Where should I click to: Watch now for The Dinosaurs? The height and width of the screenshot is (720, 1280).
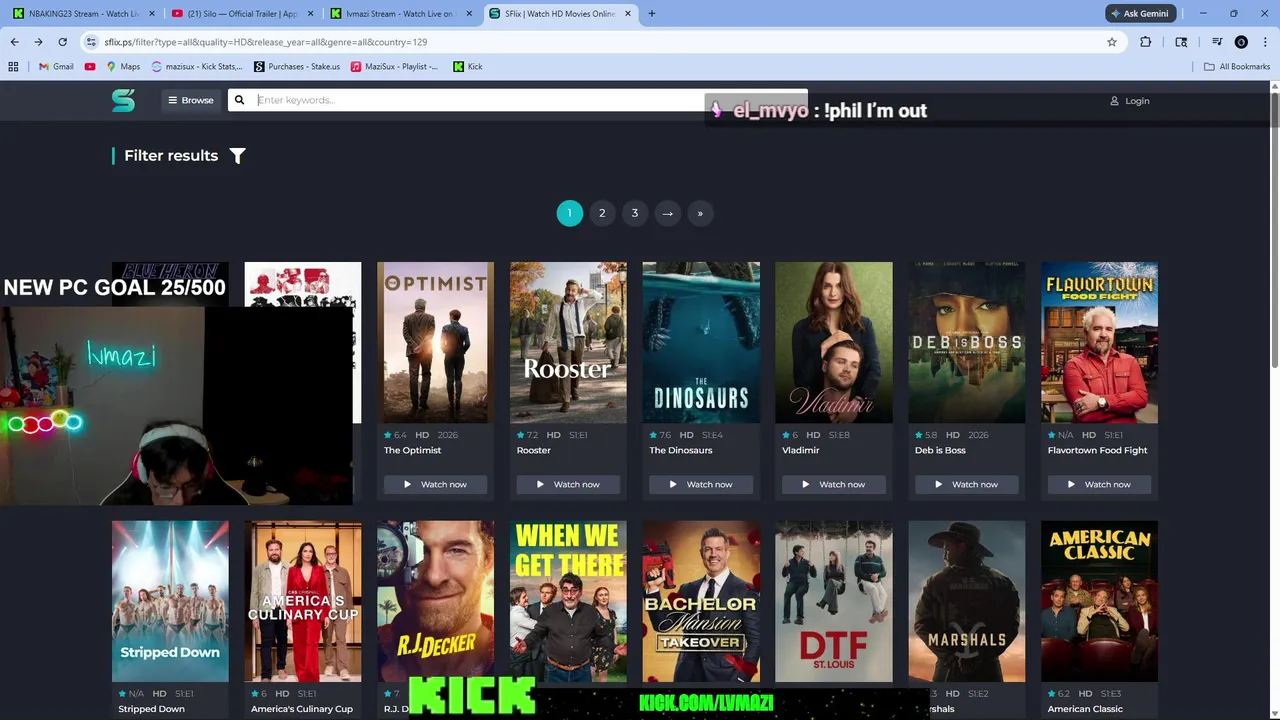[x=701, y=484]
